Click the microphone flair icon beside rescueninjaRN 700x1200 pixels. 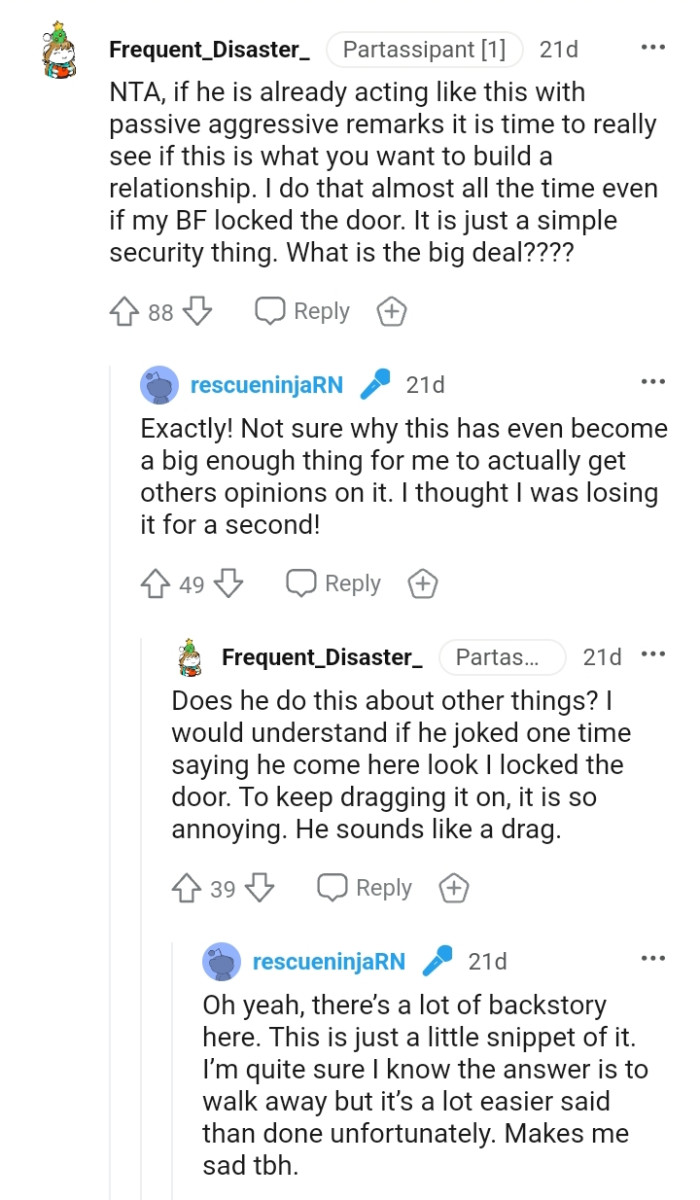pyautogui.click(x=380, y=383)
